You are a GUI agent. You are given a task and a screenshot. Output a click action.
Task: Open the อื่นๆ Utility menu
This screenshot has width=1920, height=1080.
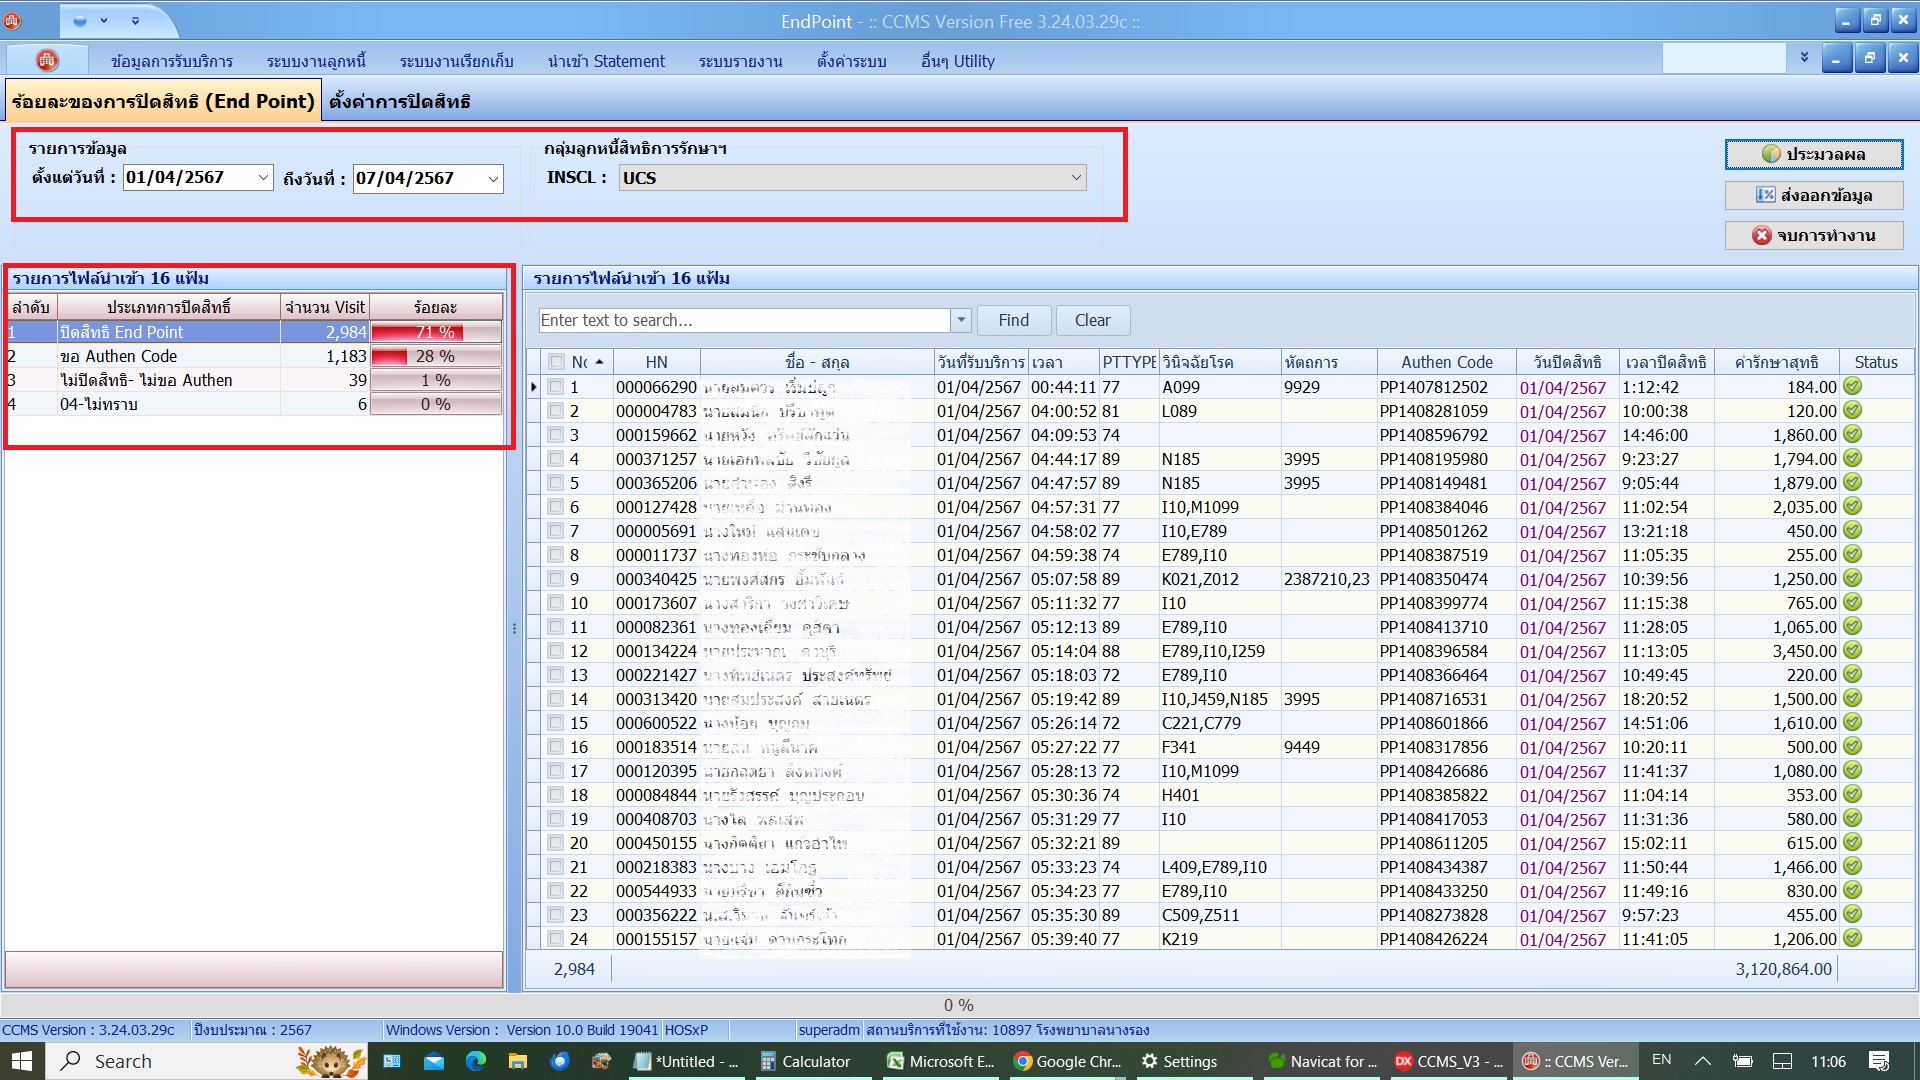coord(958,61)
